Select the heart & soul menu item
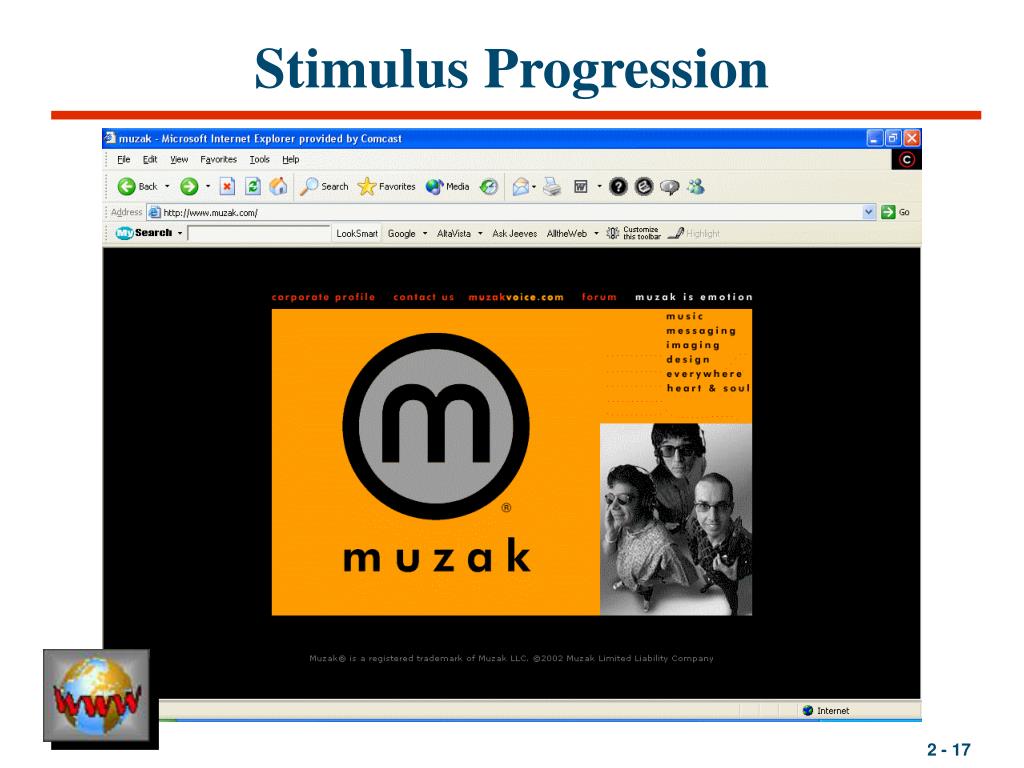The width and height of the screenshot is (1024, 768). tap(709, 389)
